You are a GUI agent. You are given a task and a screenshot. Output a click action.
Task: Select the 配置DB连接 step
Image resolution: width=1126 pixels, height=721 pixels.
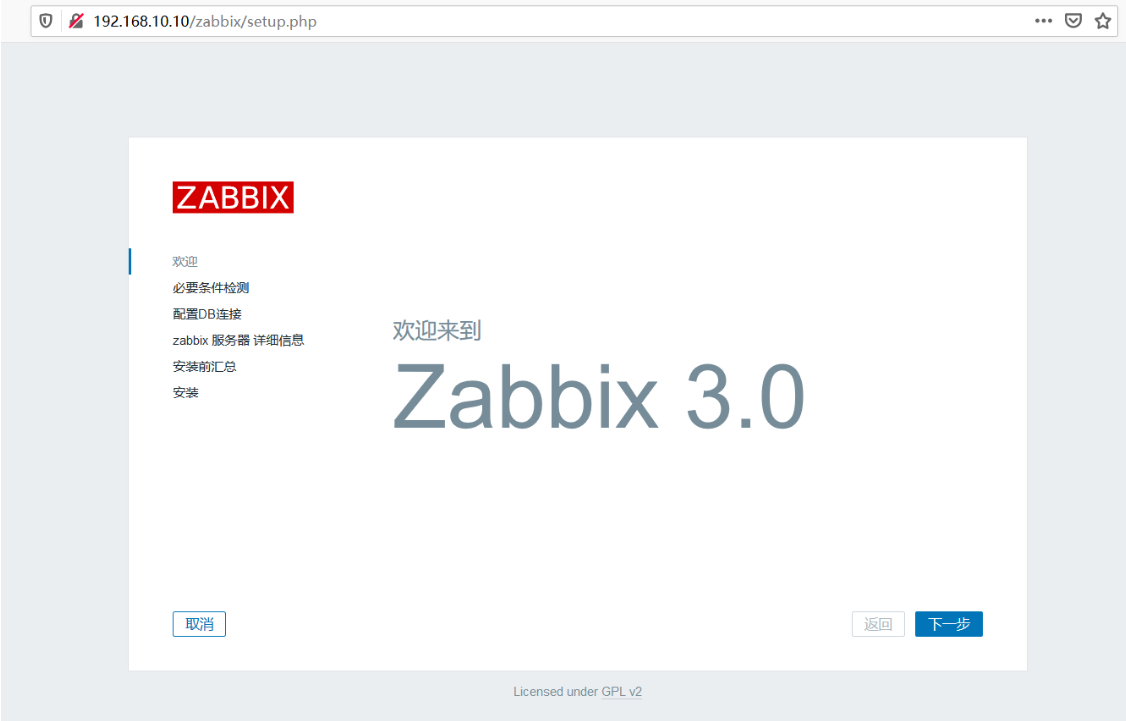tap(207, 314)
